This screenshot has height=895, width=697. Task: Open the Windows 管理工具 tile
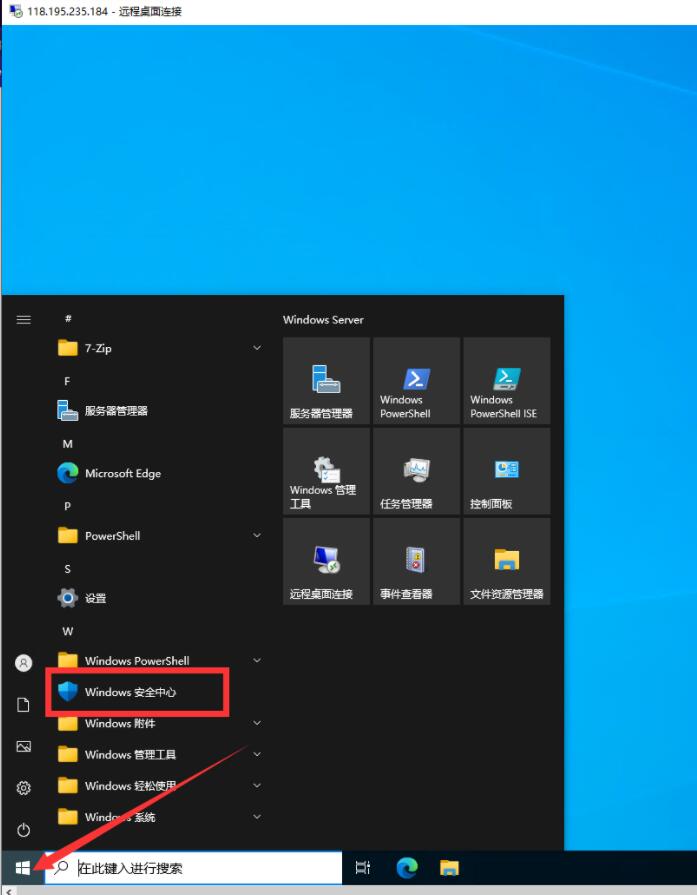point(327,471)
